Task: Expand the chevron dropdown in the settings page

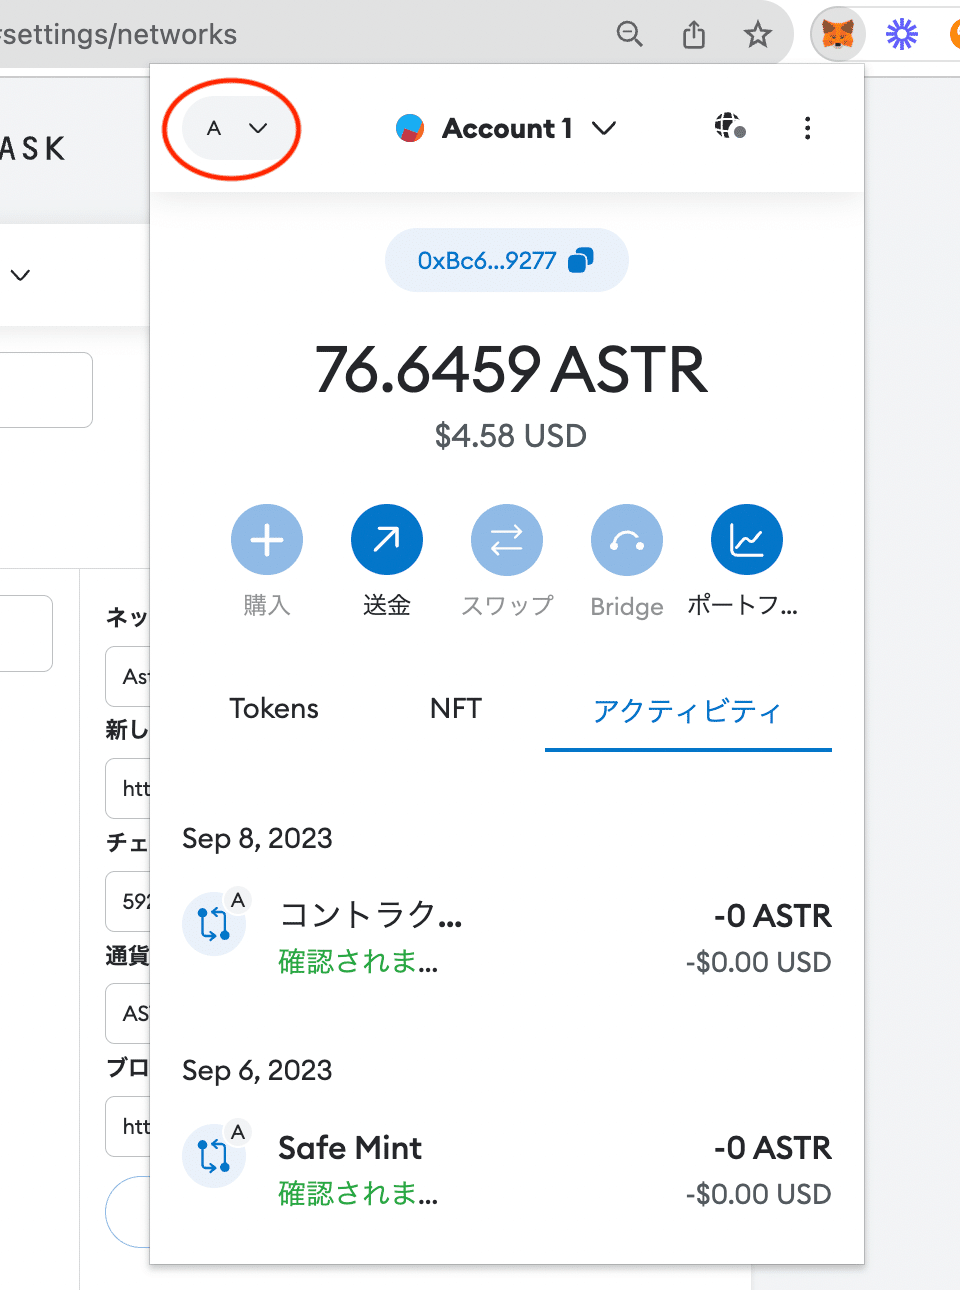Action: [x=20, y=275]
